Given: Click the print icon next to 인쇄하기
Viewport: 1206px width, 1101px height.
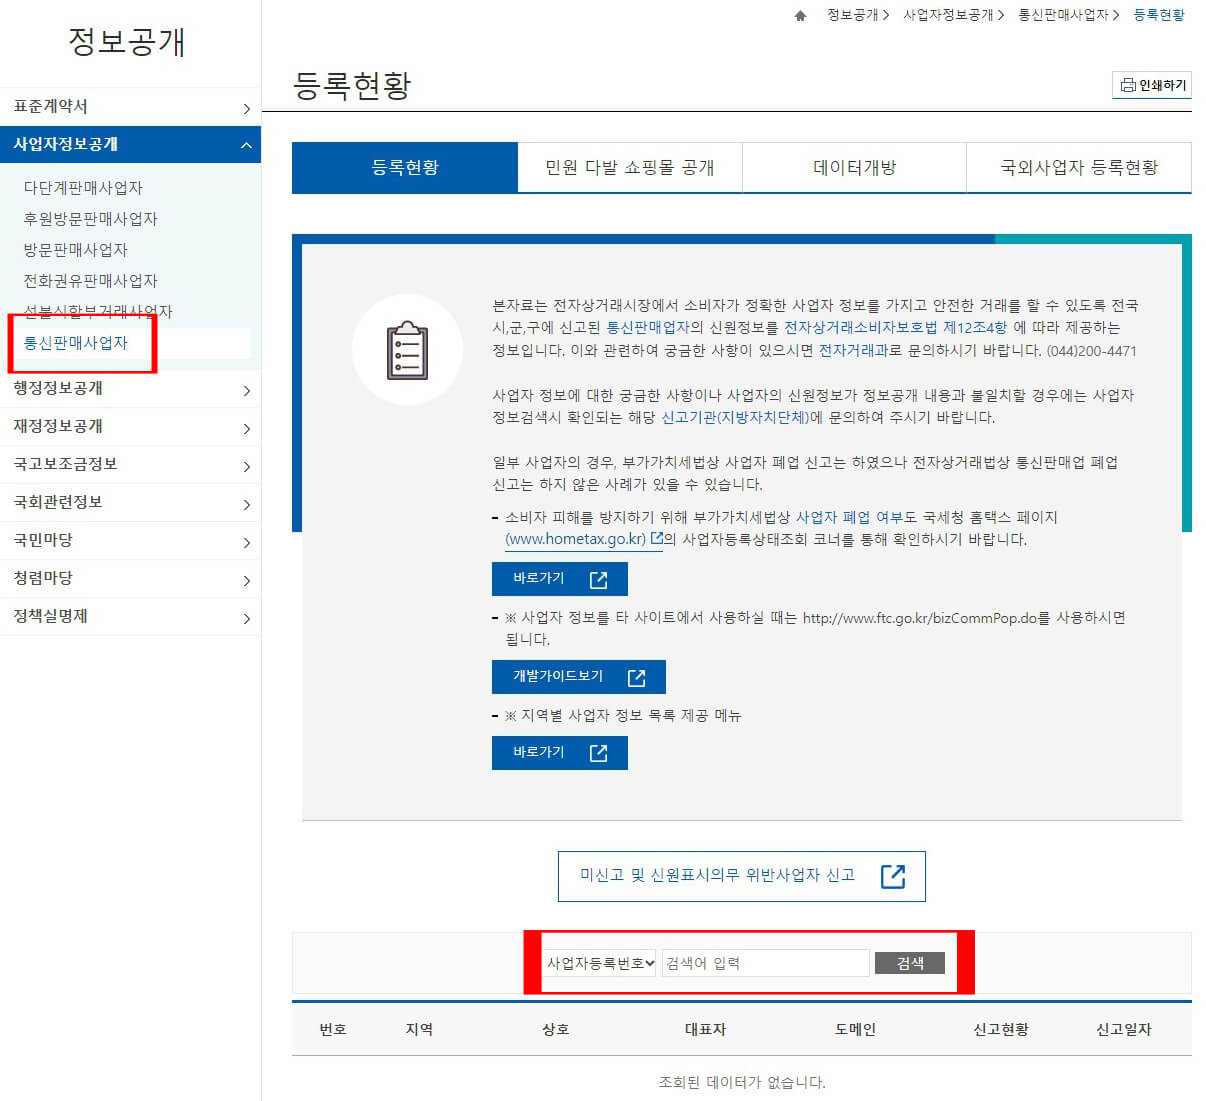Looking at the screenshot, I should point(1129,85).
